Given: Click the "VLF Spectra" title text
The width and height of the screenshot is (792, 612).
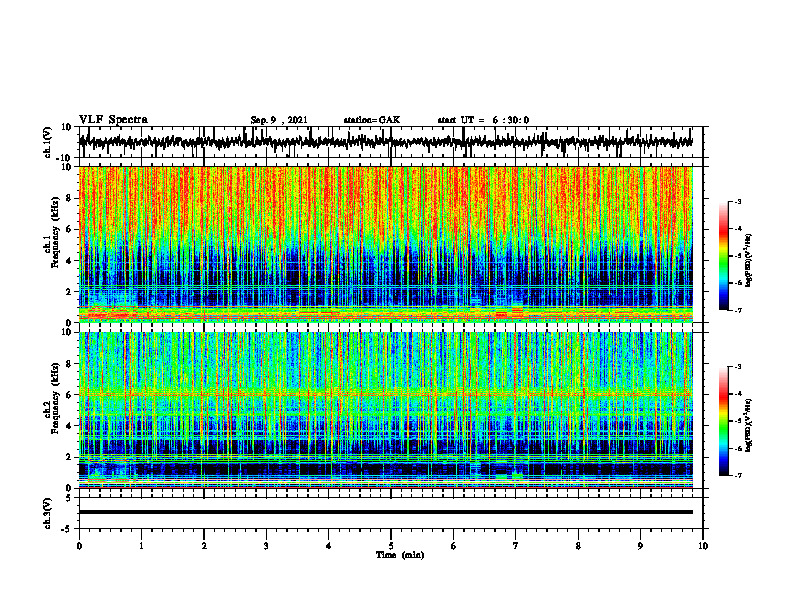Looking at the screenshot, I should coord(113,120).
